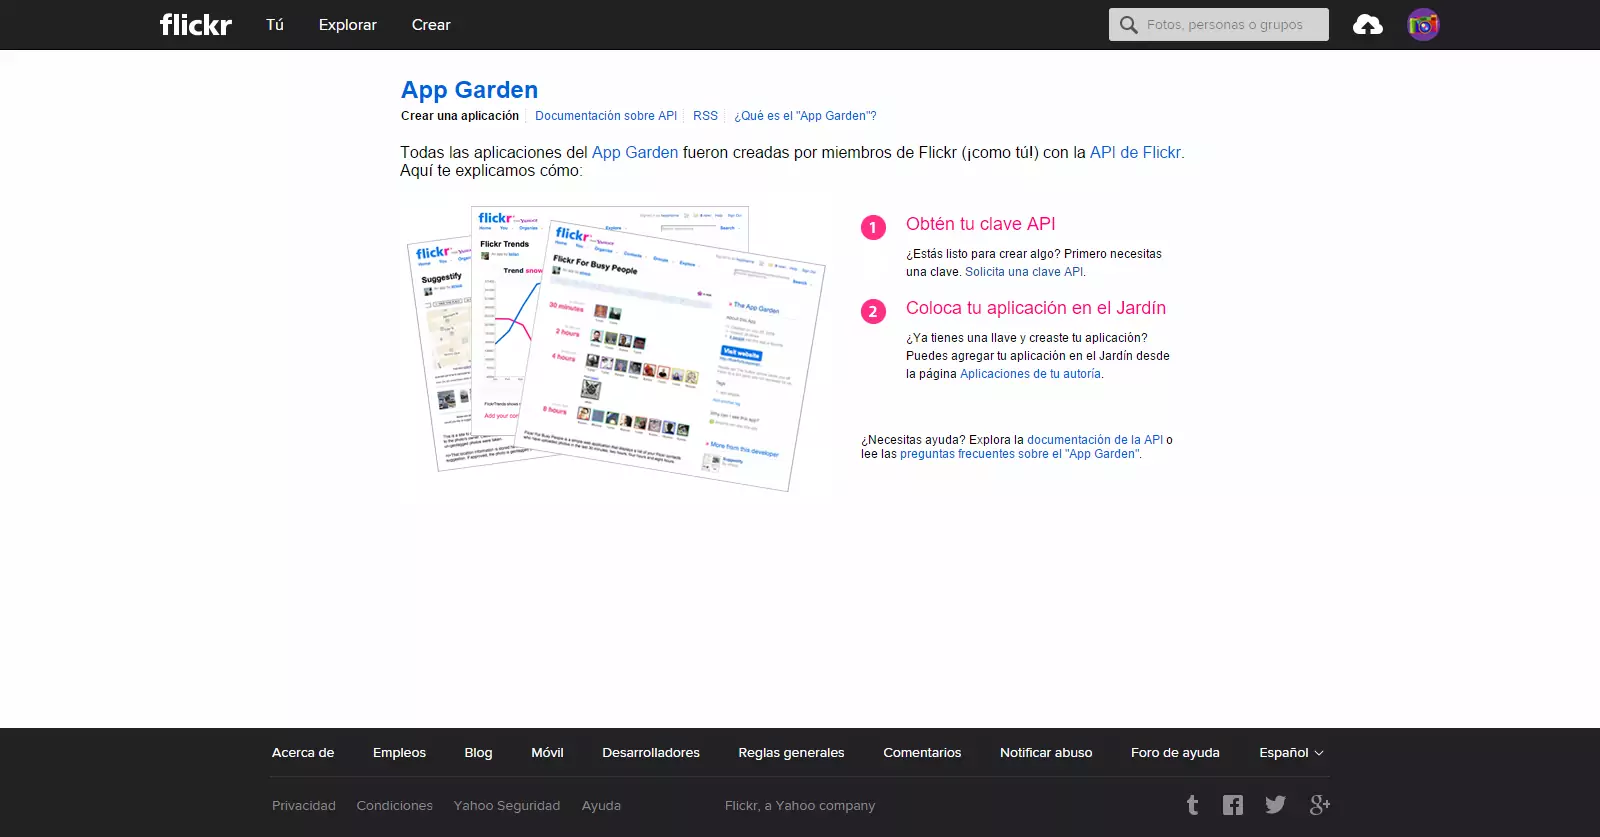
Task: Open Aplicaciones de tu autoría link
Action: pyautogui.click(x=1031, y=374)
